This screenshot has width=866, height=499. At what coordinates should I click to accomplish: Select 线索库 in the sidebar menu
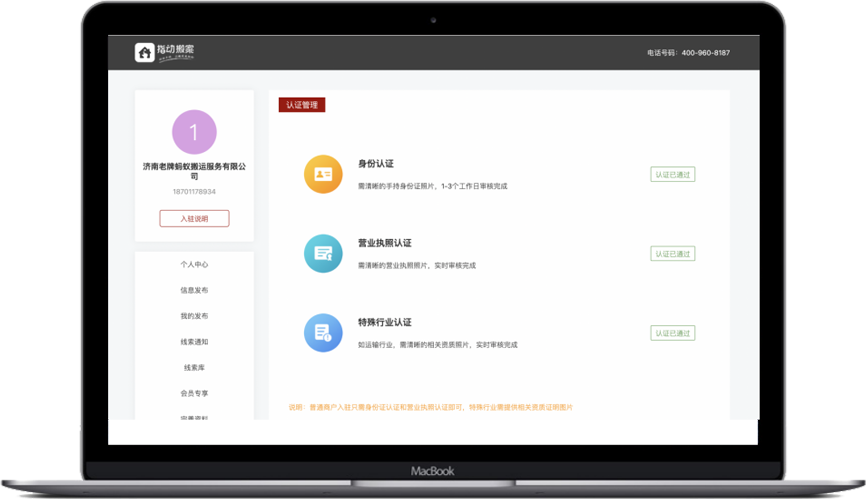[x=194, y=368]
